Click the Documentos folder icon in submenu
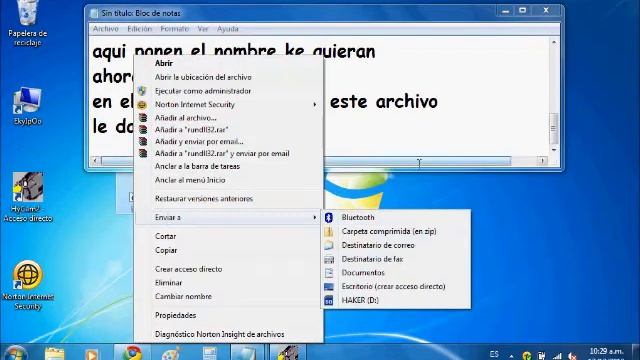The height and width of the screenshot is (360, 640). coord(329,273)
